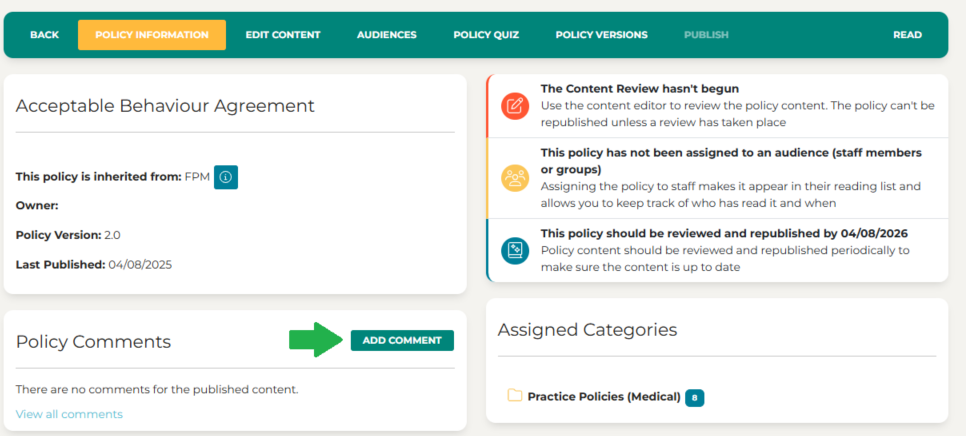
Task: Open the policy with the Read button
Action: coord(907,35)
